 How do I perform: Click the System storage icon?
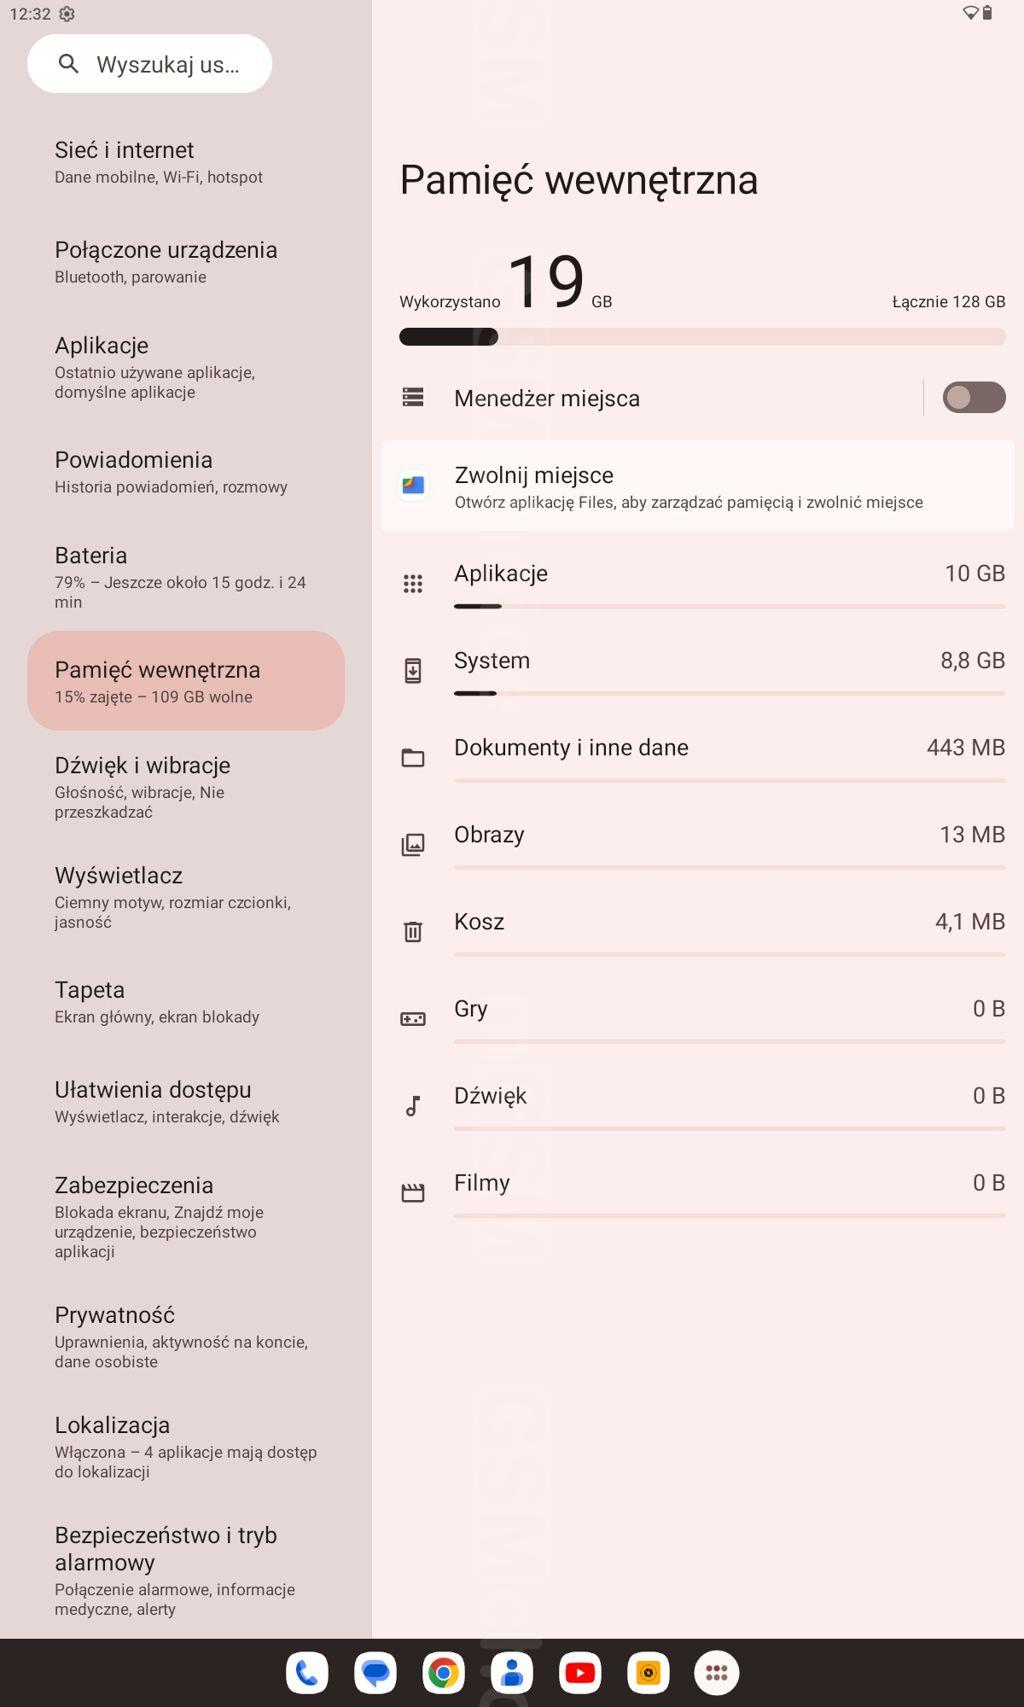pos(413,671)
